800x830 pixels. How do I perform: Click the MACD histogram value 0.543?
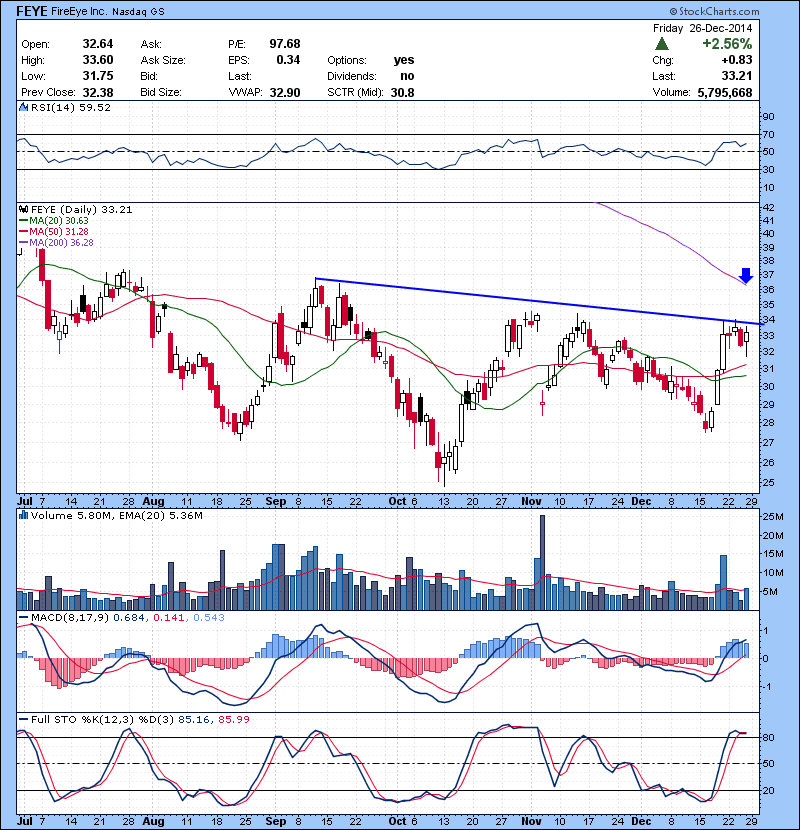(209, 617)
